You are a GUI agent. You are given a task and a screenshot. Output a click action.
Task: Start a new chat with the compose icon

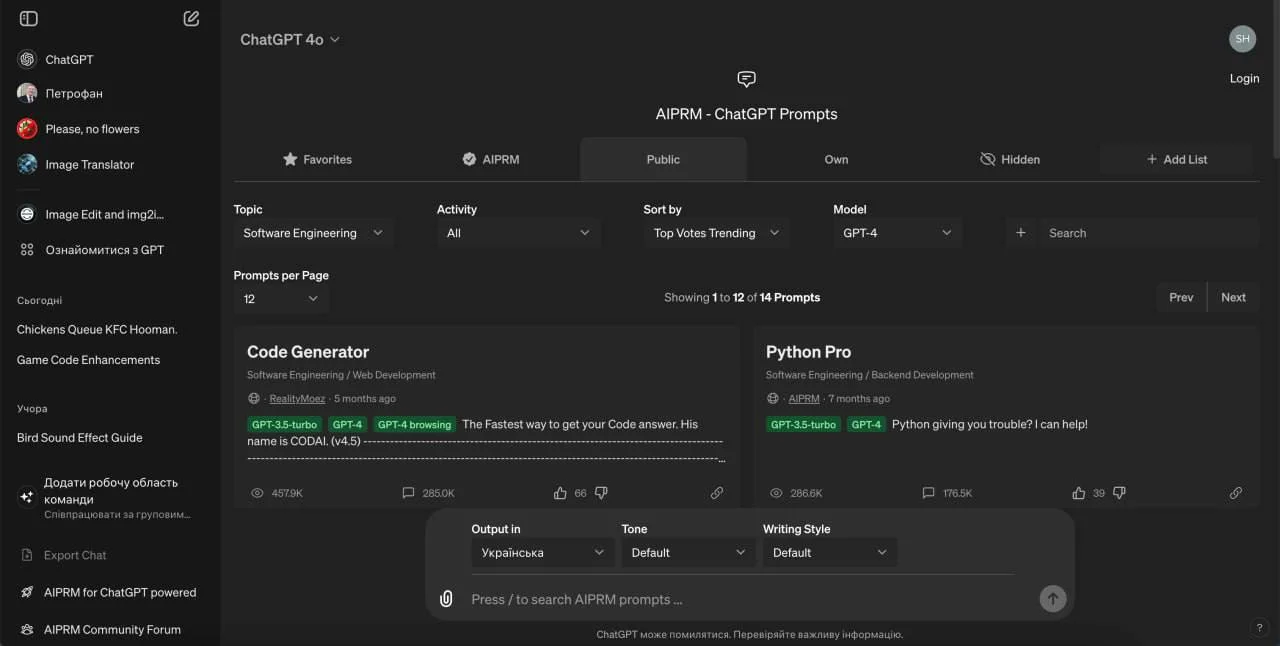[191, 18]
